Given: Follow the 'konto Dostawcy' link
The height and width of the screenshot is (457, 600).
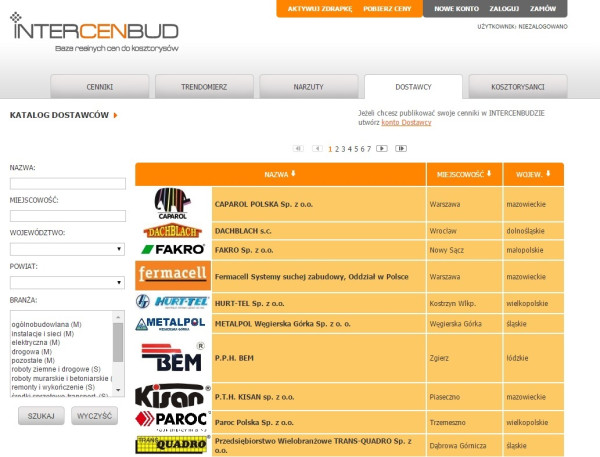Looking at the screenshot, I should [x=406, y=122].
